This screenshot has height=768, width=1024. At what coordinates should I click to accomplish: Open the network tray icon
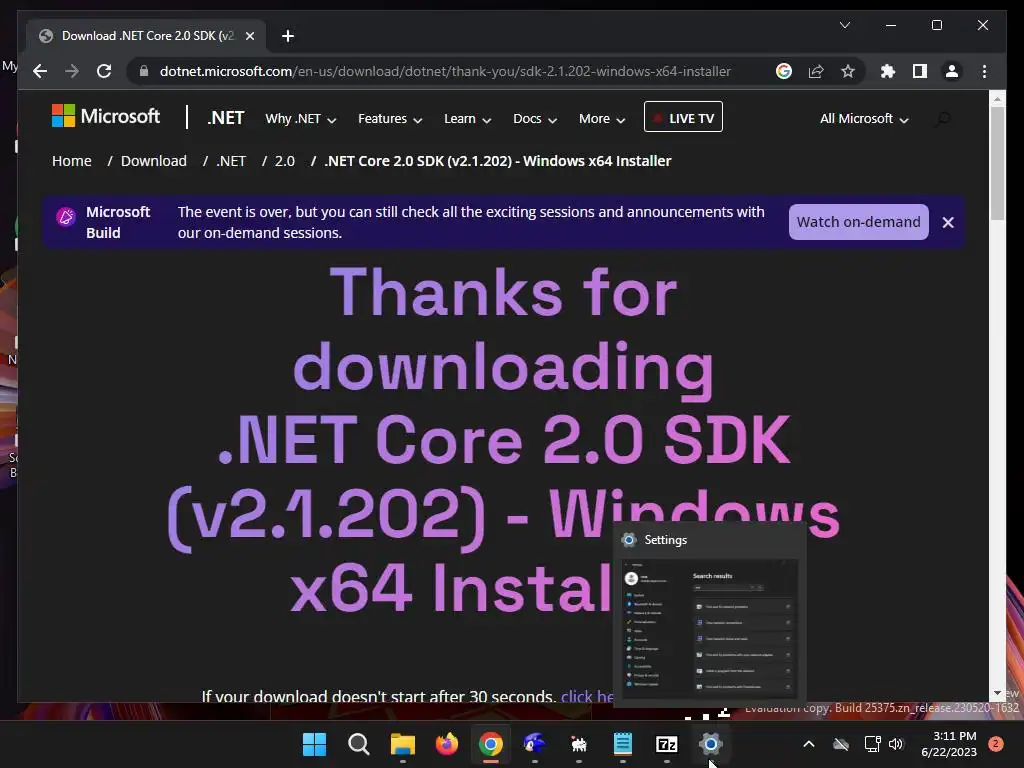point(872,744)
